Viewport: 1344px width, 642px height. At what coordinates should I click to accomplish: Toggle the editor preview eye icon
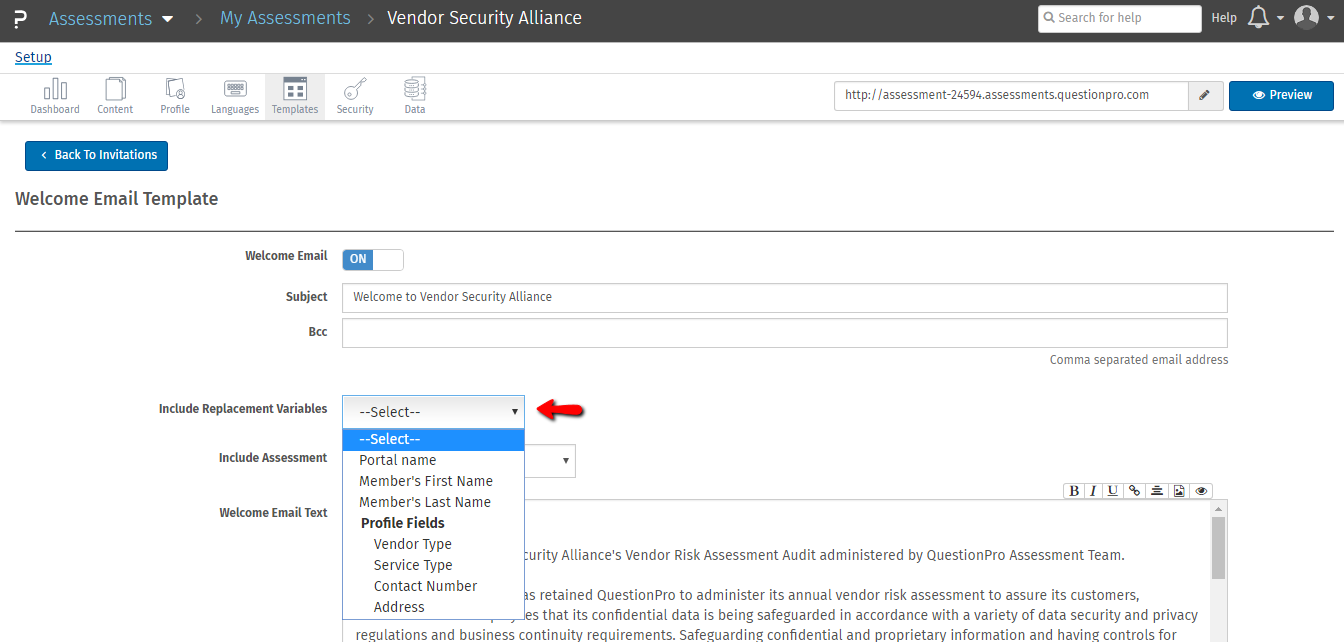pos(1201,491)
